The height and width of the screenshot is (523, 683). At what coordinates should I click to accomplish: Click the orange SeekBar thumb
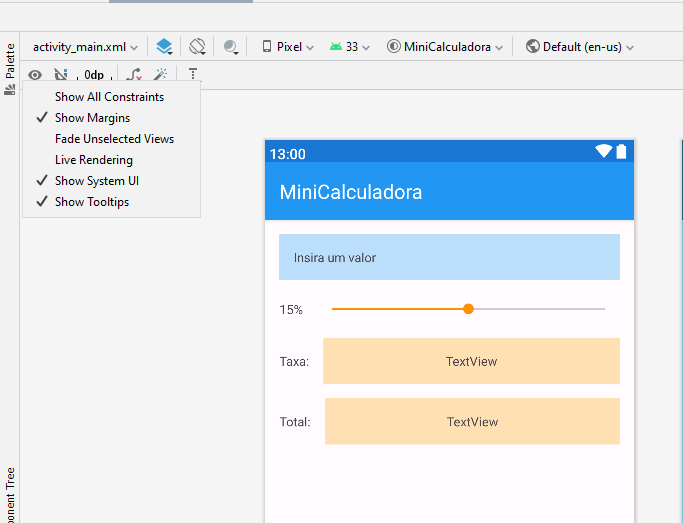pyautogui.click(x=468, y=309)
